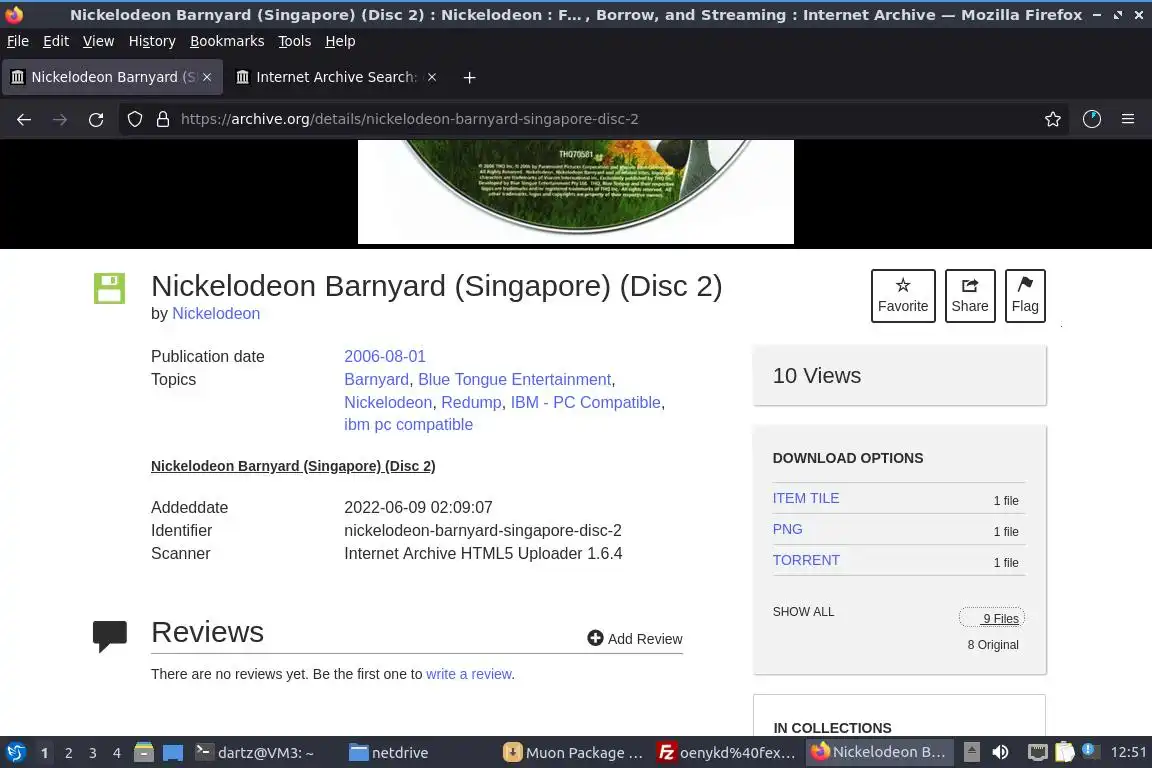This screenshot has height=768, width=1152.
Task: Open the Firefox hamburger menu
Action: (x=1128, y=119)
